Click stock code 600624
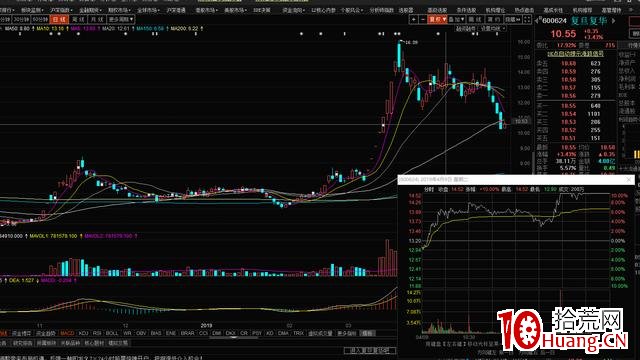The height and width of the screenshot is (360, 640). coord(555,20)
